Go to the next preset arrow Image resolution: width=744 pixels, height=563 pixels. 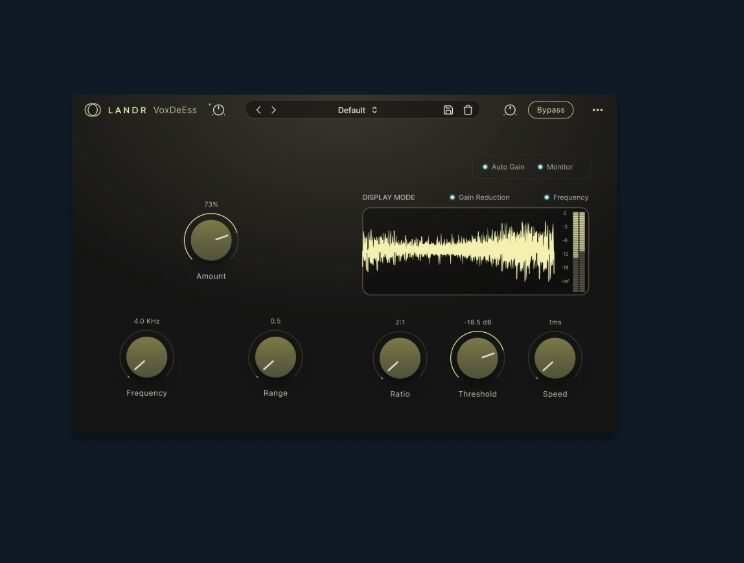[x=274, y=110]
